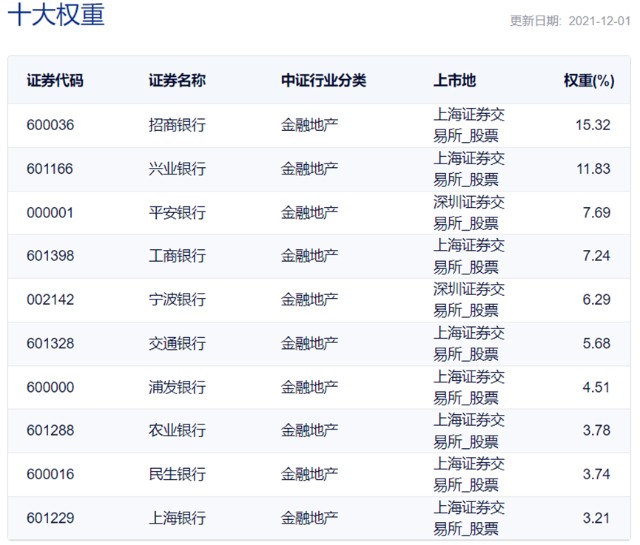Image resolution: width=640 pixels, height=545 pixels.
Task: Click the 农业银行 security name
Action: pyautogui.click(x=177, y=430)
